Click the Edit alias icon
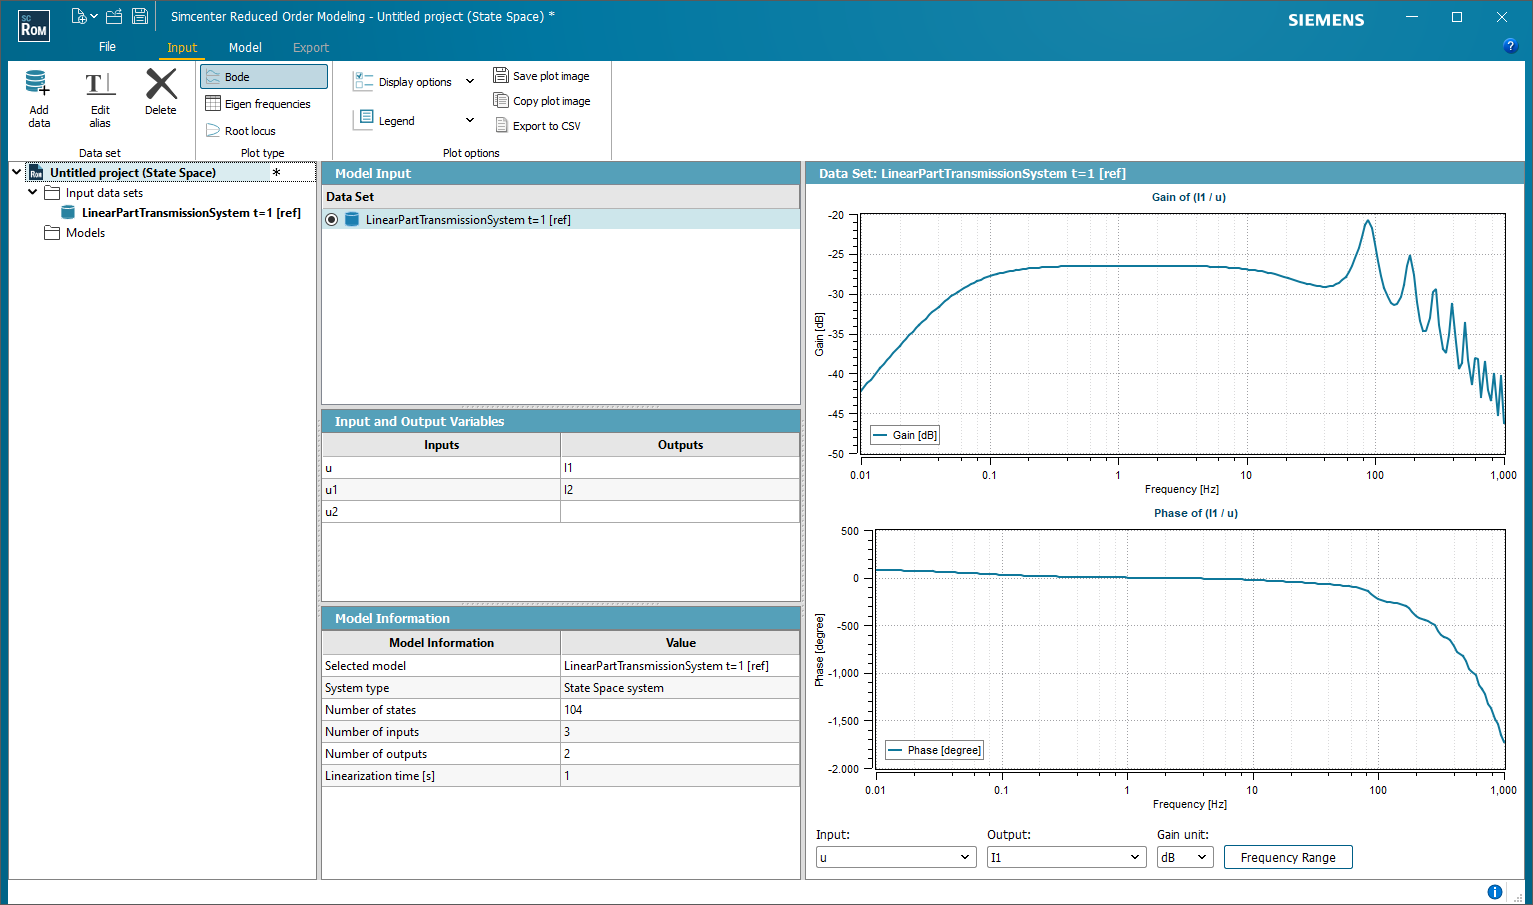Image resolution: width=1533 pixels, height=905 pixels. point(100,84)
